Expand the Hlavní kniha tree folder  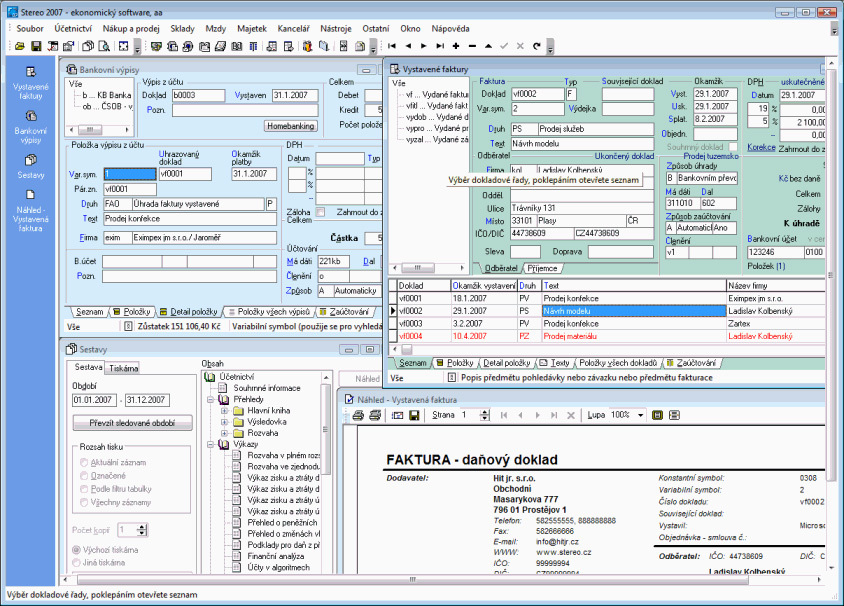tap(226, 411)
